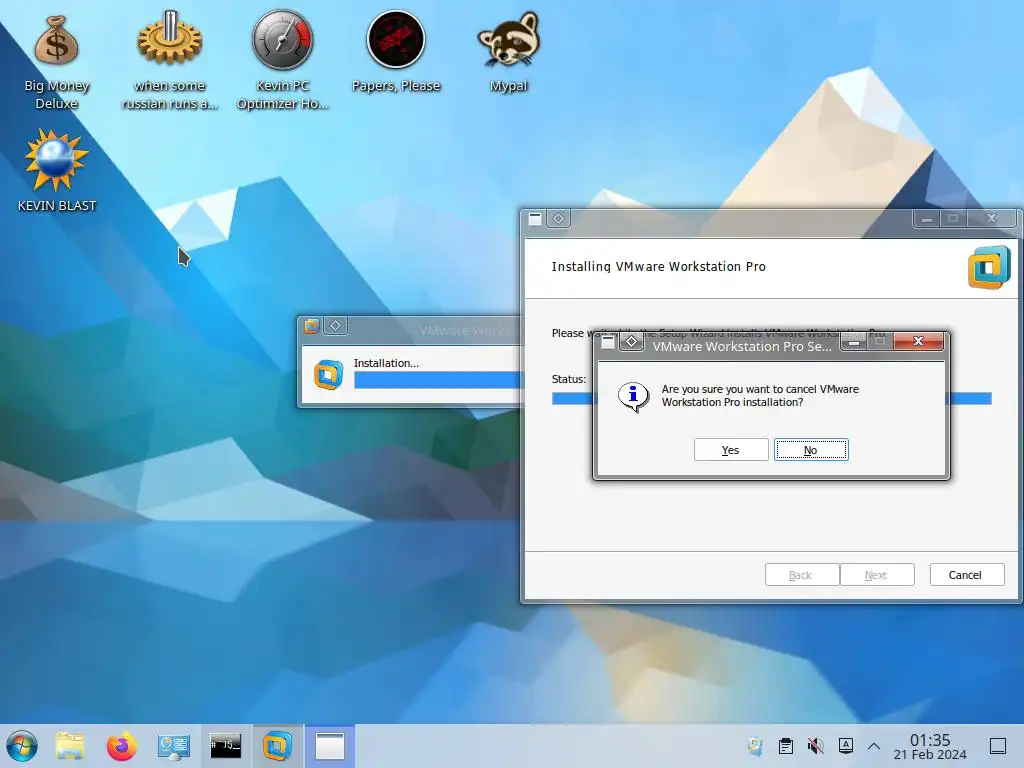Select the blank window taskbar entry
Screen dimensions: 1024x768
330,746
